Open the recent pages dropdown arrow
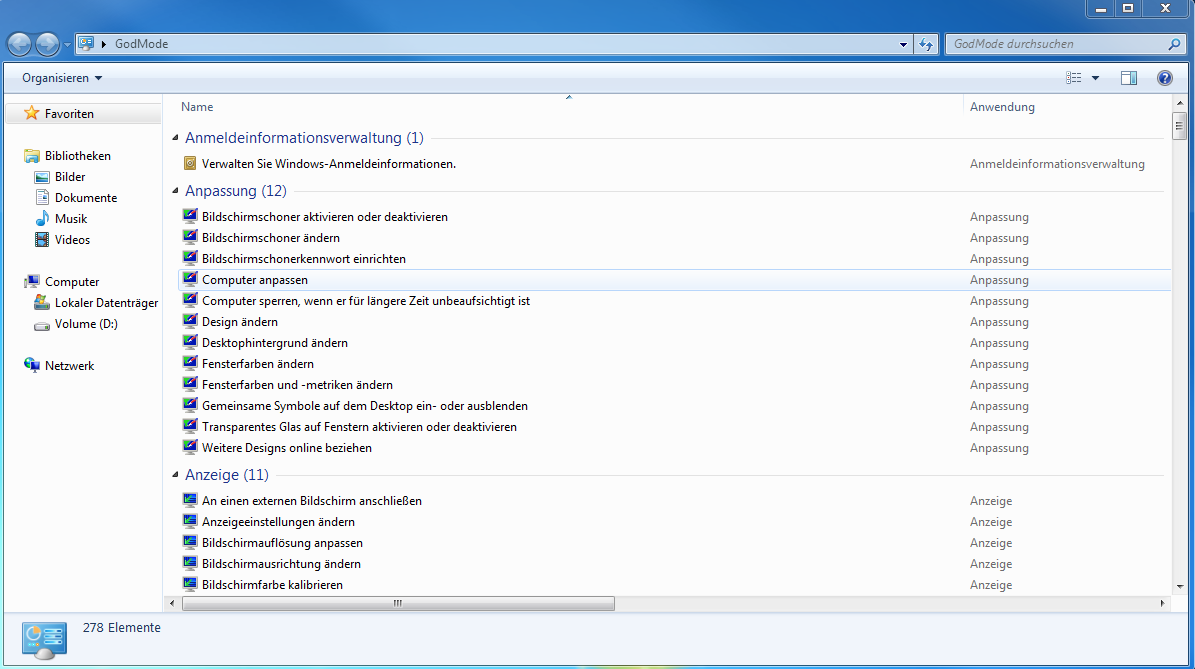This screenshot has width=1195, height=669. coord(67,44)
